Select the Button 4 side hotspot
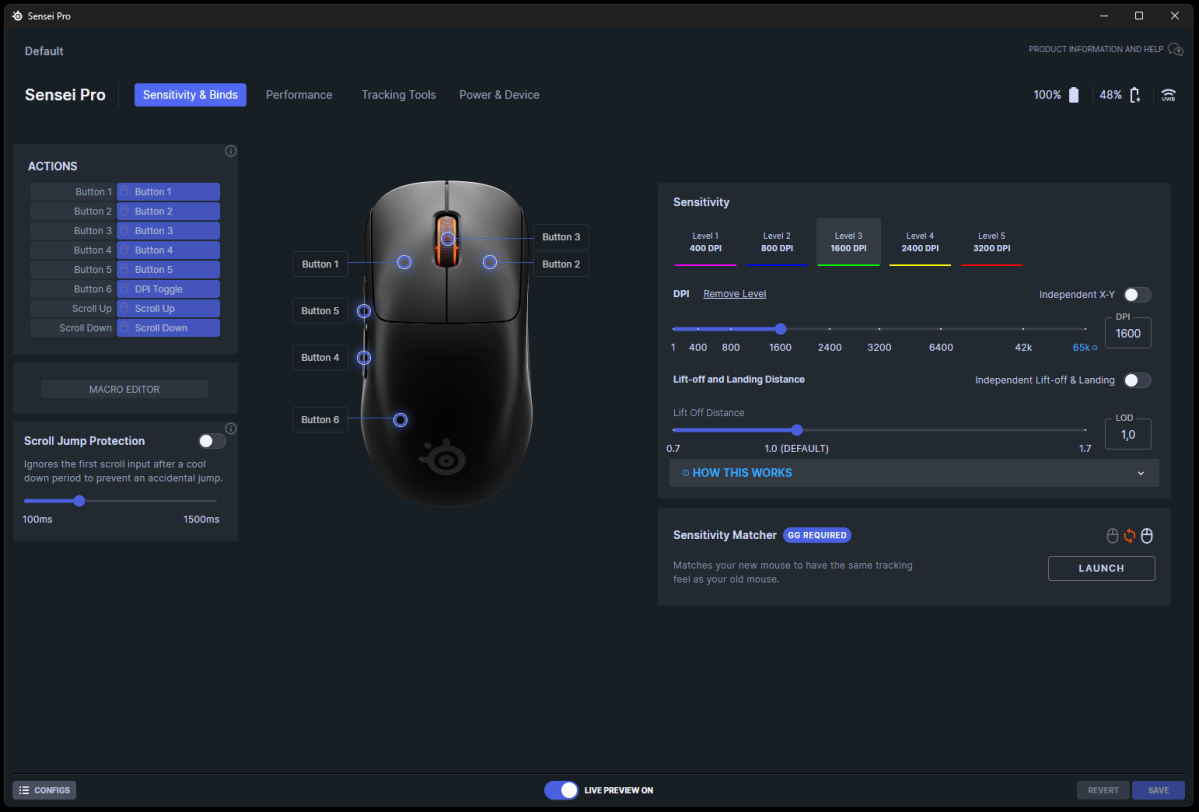 tap(364, 357)
